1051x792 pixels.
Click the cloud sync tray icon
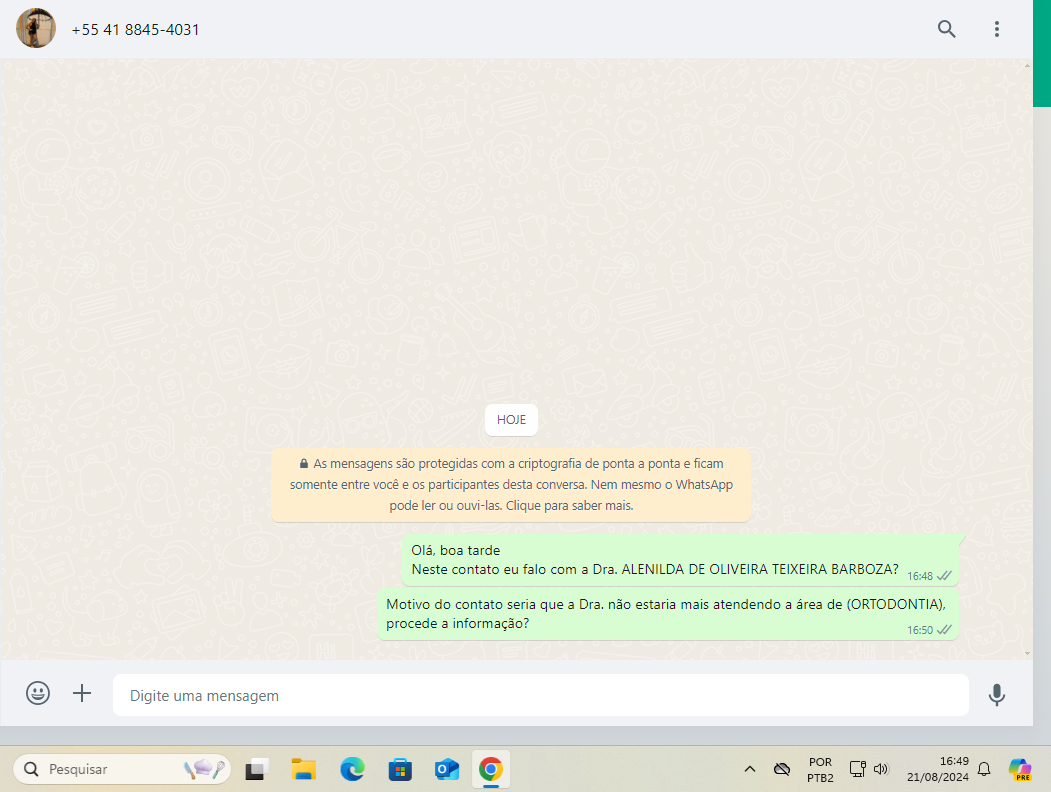tap(782, 769)
